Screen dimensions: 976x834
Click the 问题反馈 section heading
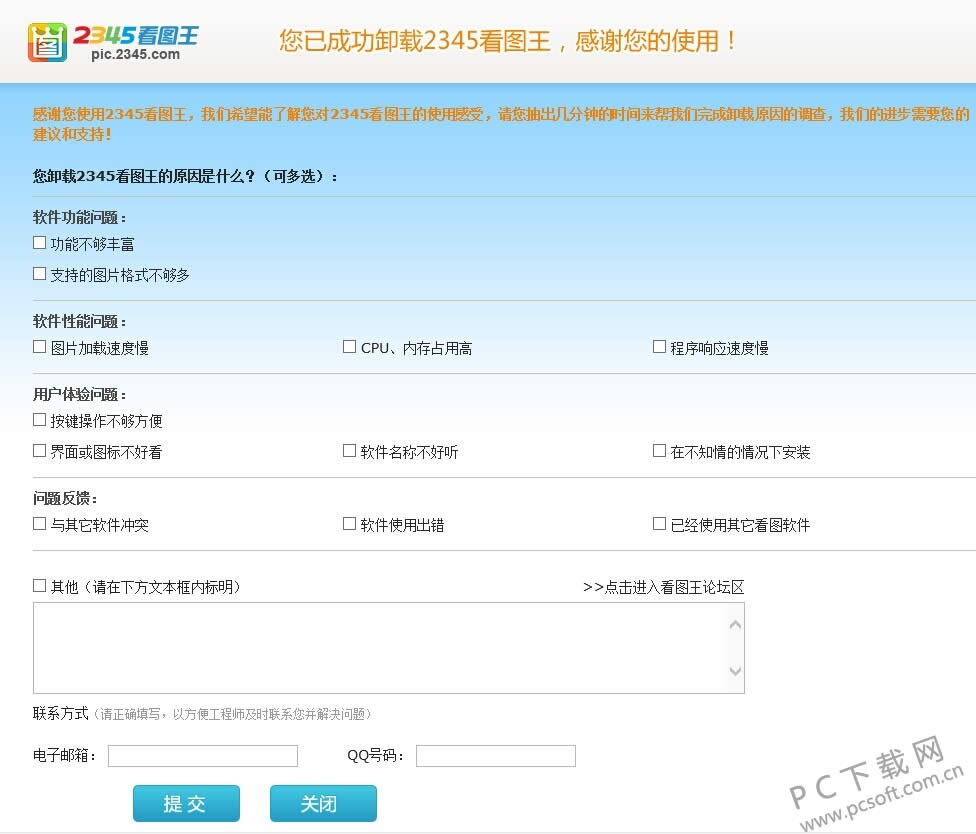pyautogui.click(x=65, y=498)
